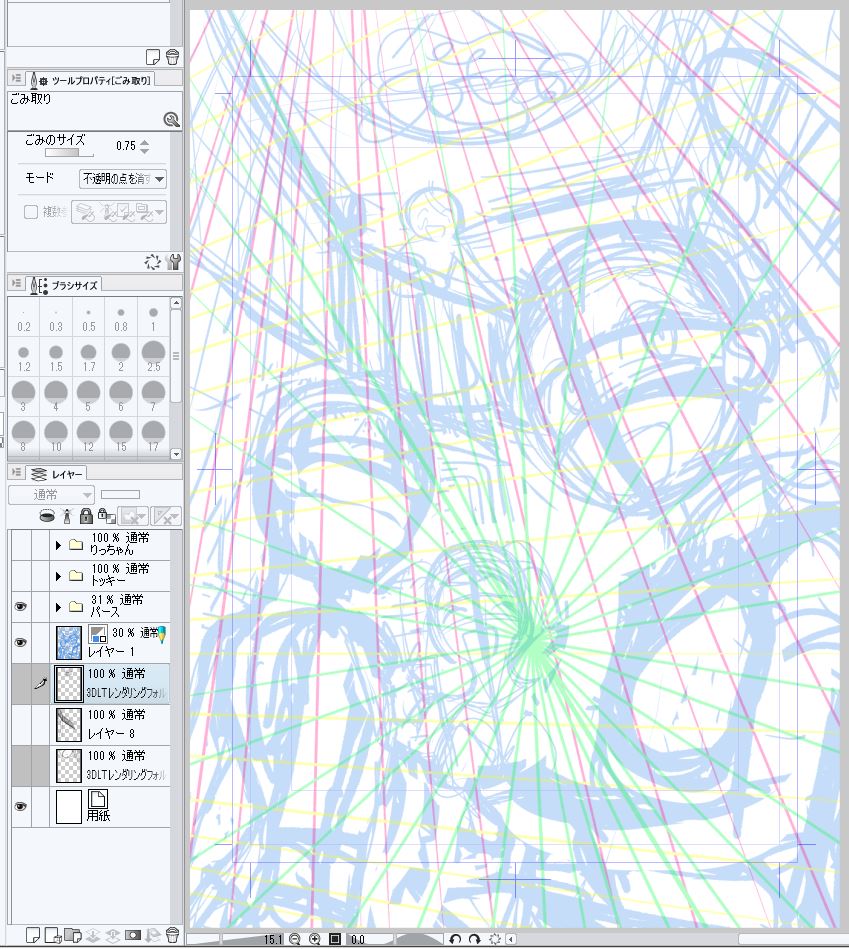Viewport: 849px width, 949px height.
Task: Select brush size 1.2
Action: point(24,357)
